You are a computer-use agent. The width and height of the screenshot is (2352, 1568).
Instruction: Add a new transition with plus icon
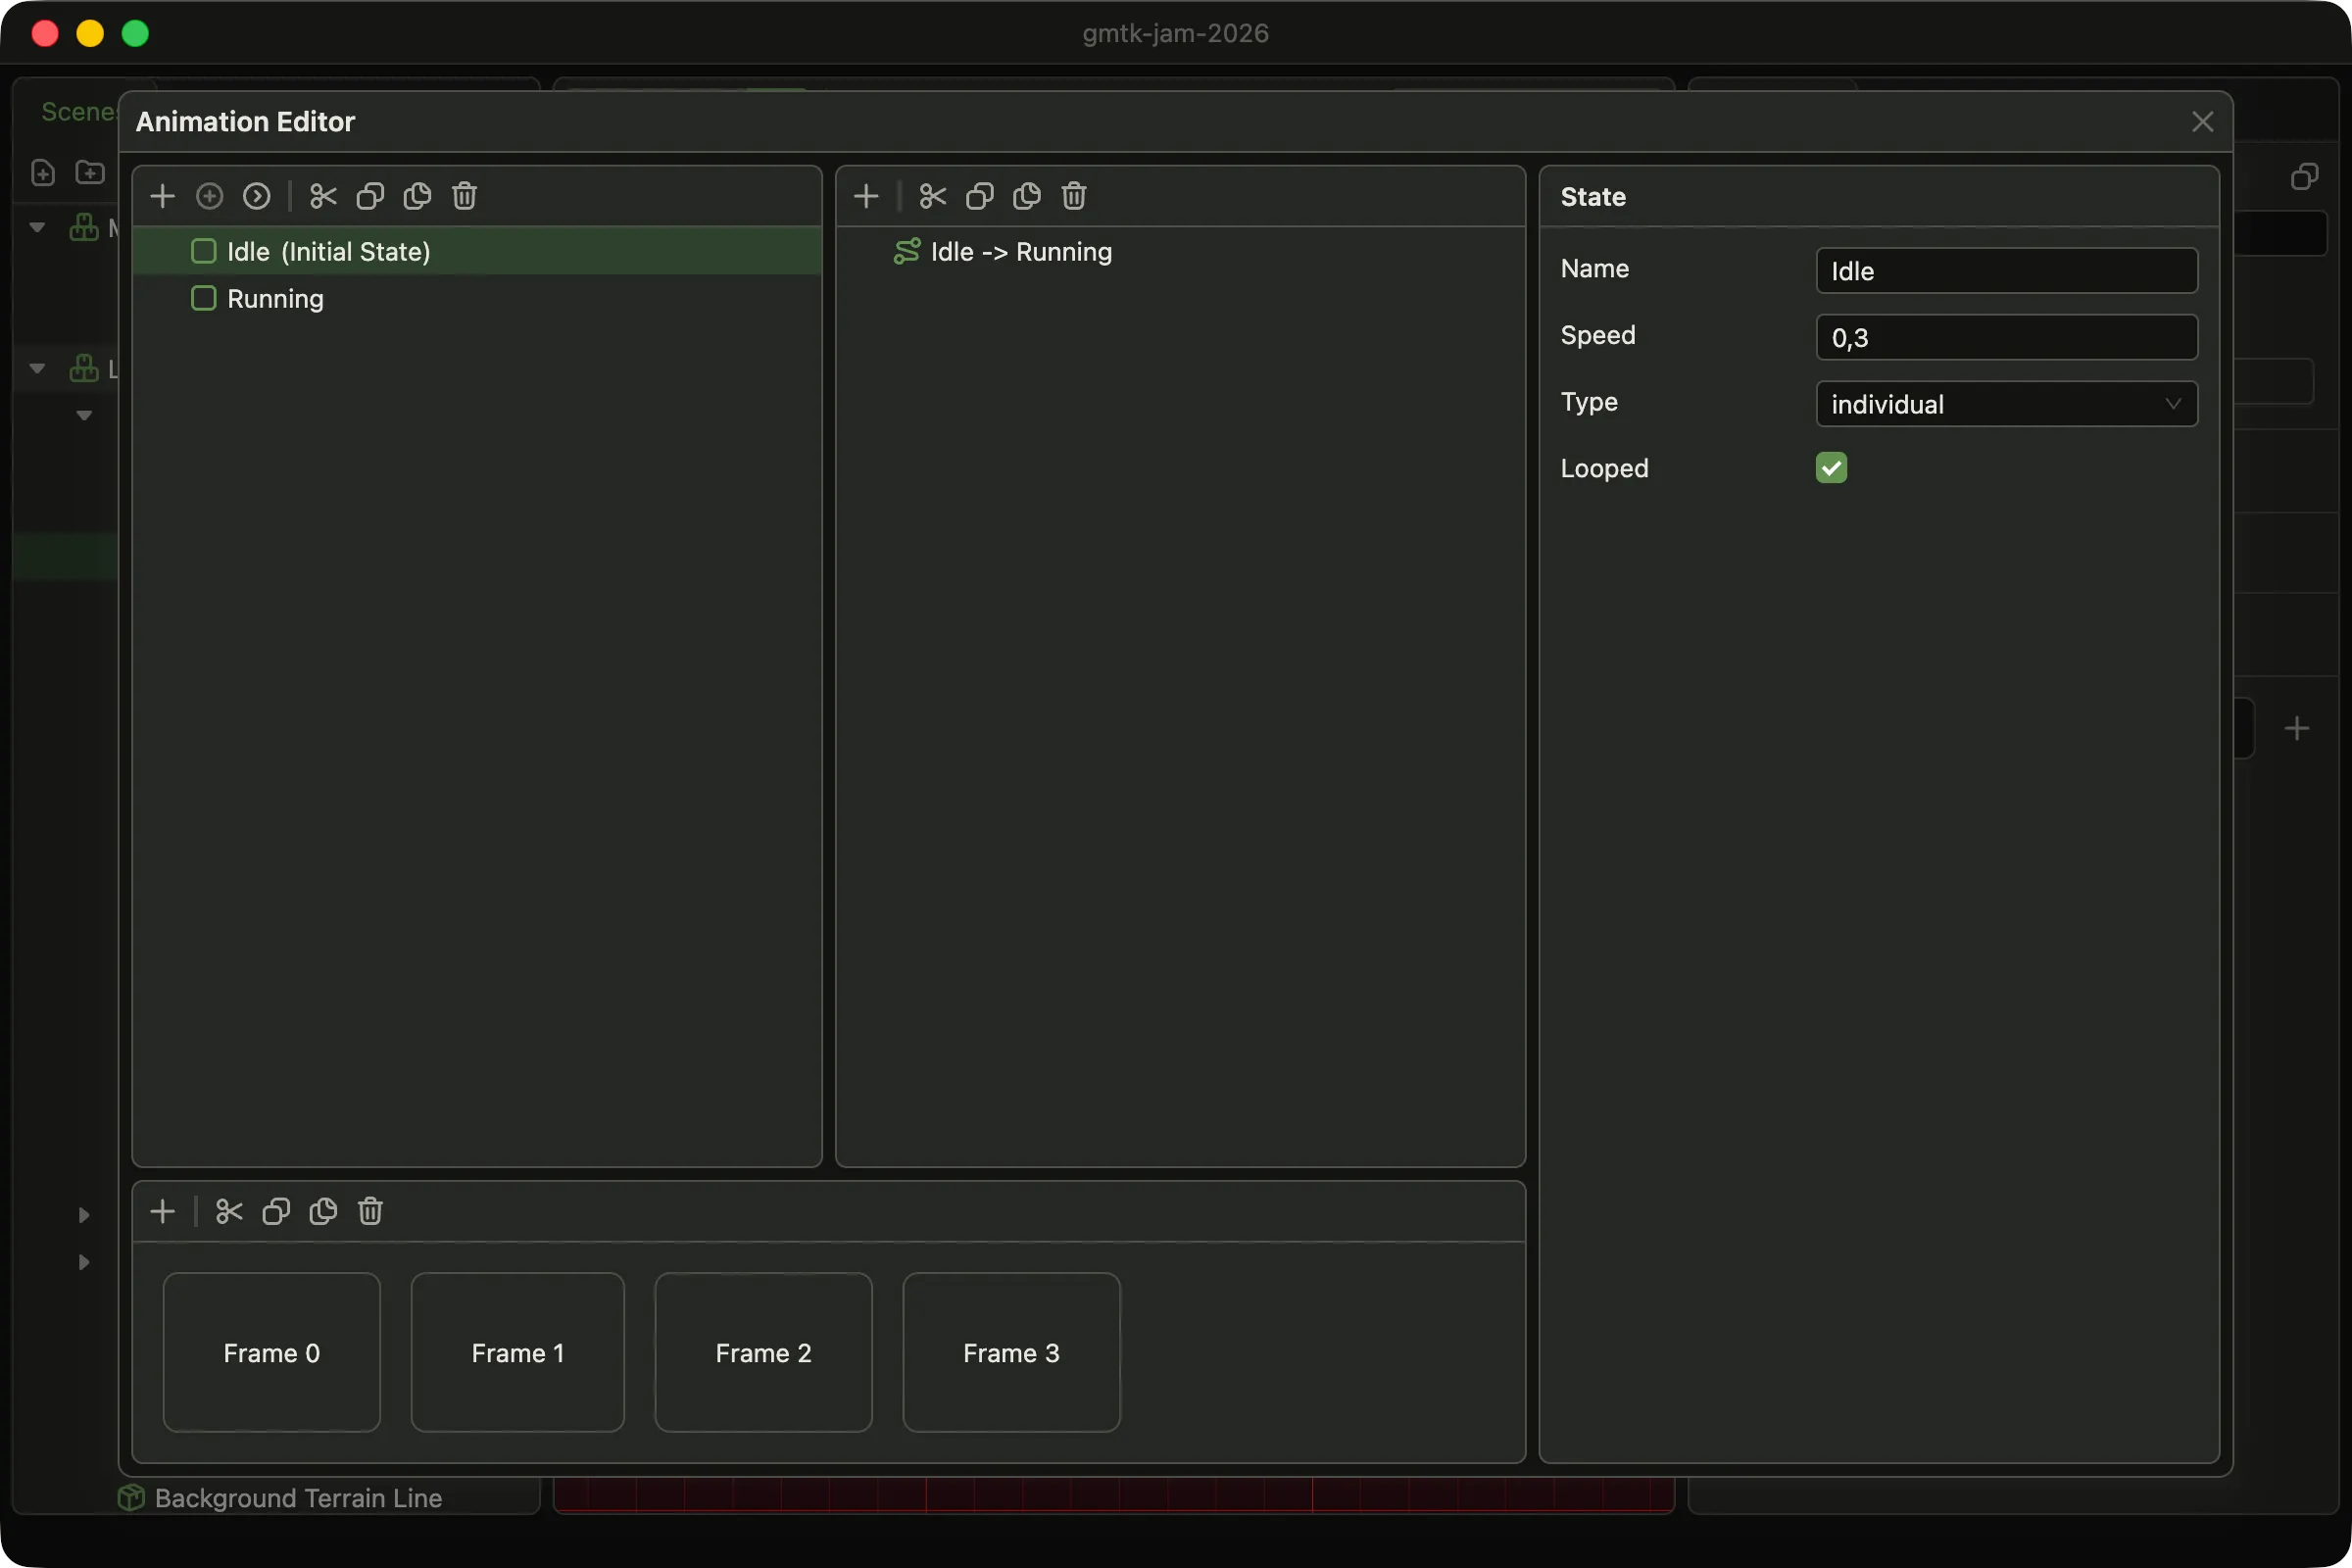pos(866,196)
